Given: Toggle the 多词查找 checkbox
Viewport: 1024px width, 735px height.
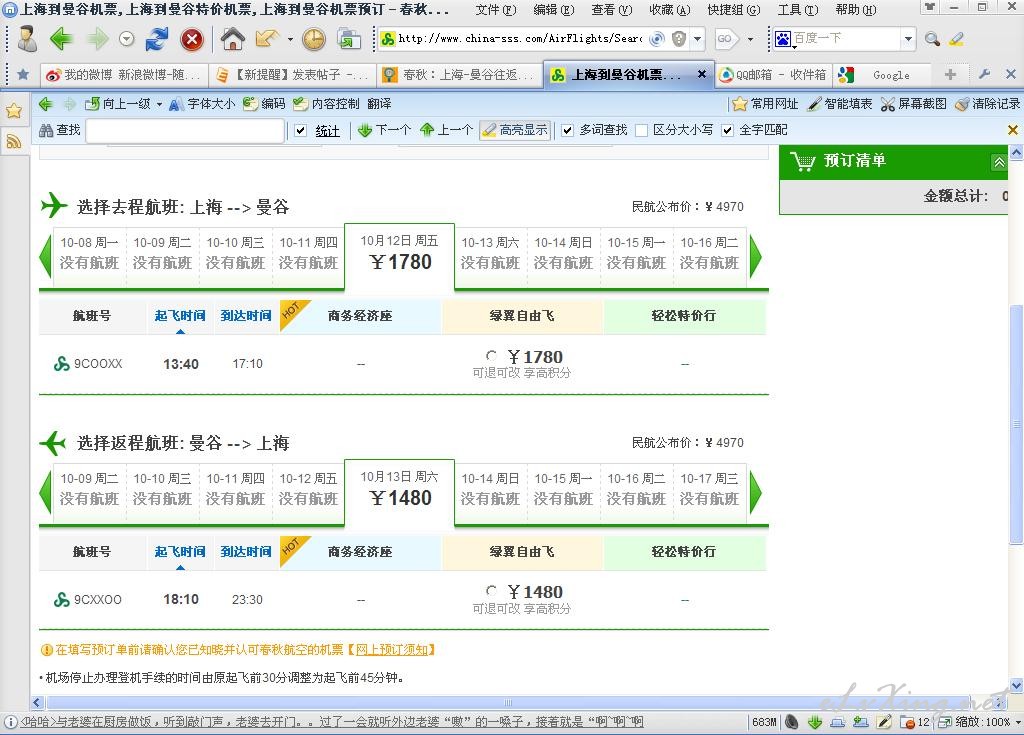Looking at the screenshot, I should (568, 131).
